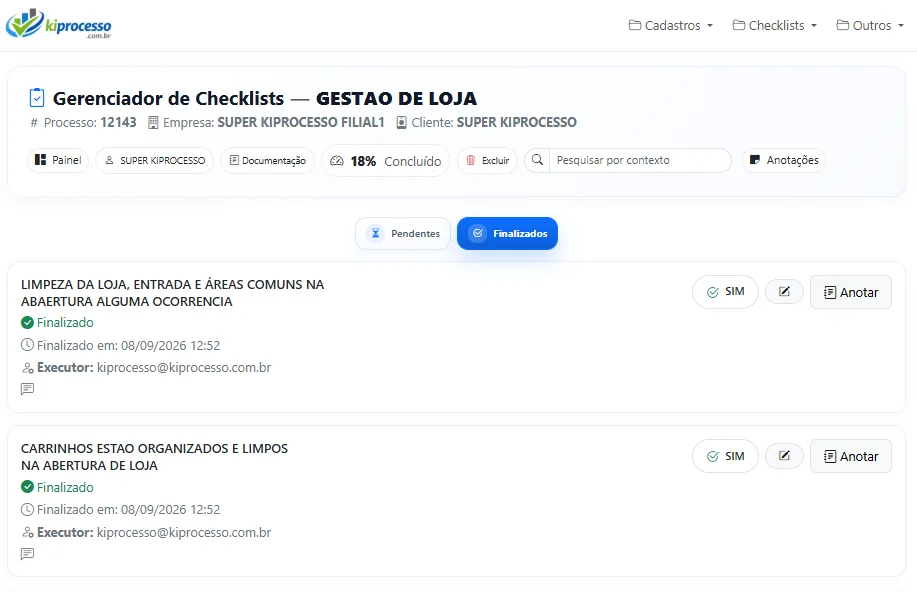Open the Checklists dropdown menu
This screenshot has width=917, height=592.
(x=775, y=25)
